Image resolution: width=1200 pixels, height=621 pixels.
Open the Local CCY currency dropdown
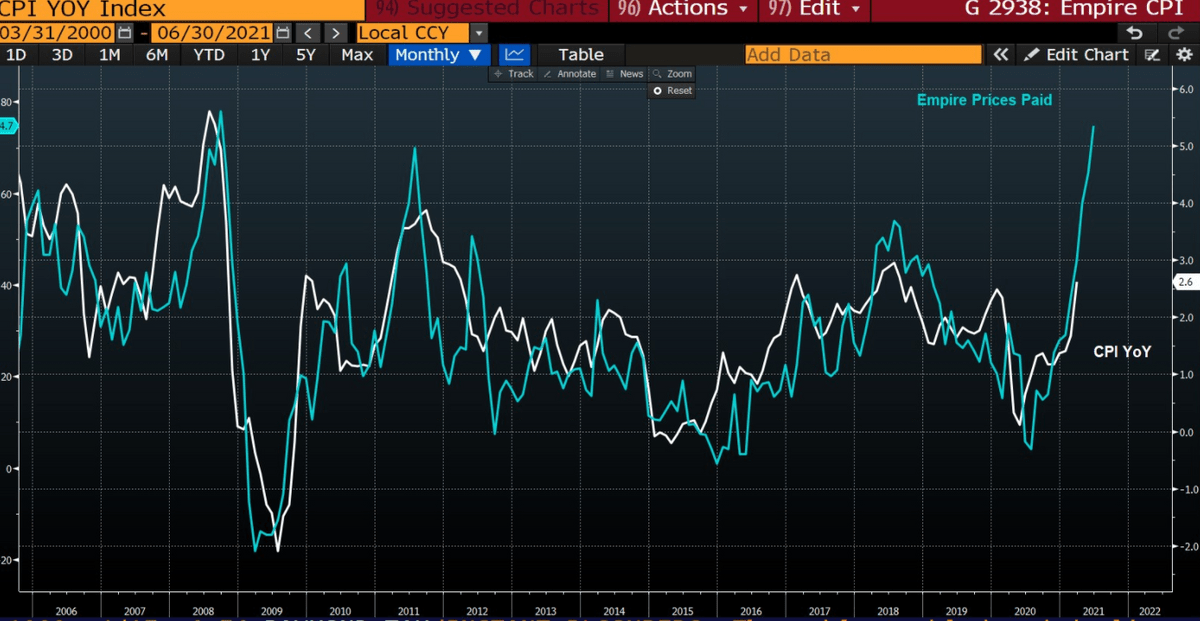tap(478, 33)
